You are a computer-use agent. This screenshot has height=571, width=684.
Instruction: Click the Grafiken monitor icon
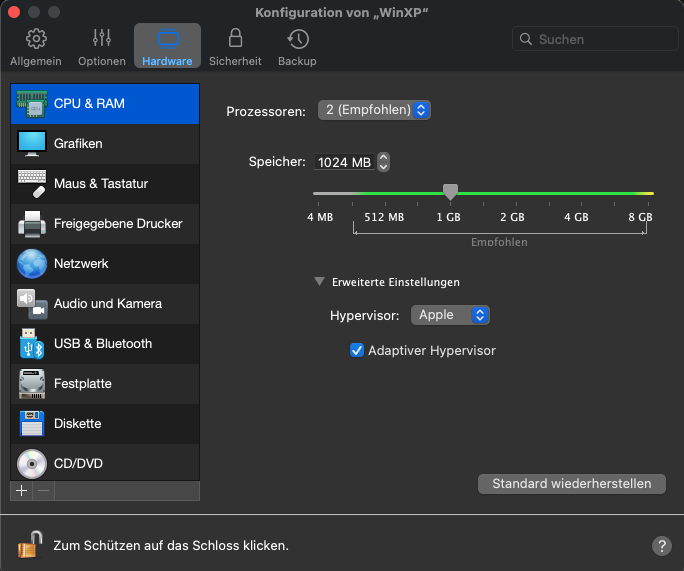tap(32, 143)
